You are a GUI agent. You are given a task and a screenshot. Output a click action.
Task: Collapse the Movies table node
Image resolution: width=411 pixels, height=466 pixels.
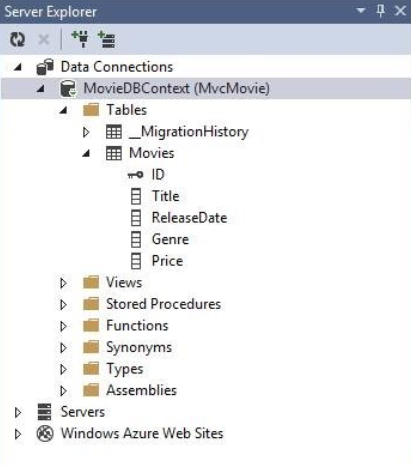point(86,154)
